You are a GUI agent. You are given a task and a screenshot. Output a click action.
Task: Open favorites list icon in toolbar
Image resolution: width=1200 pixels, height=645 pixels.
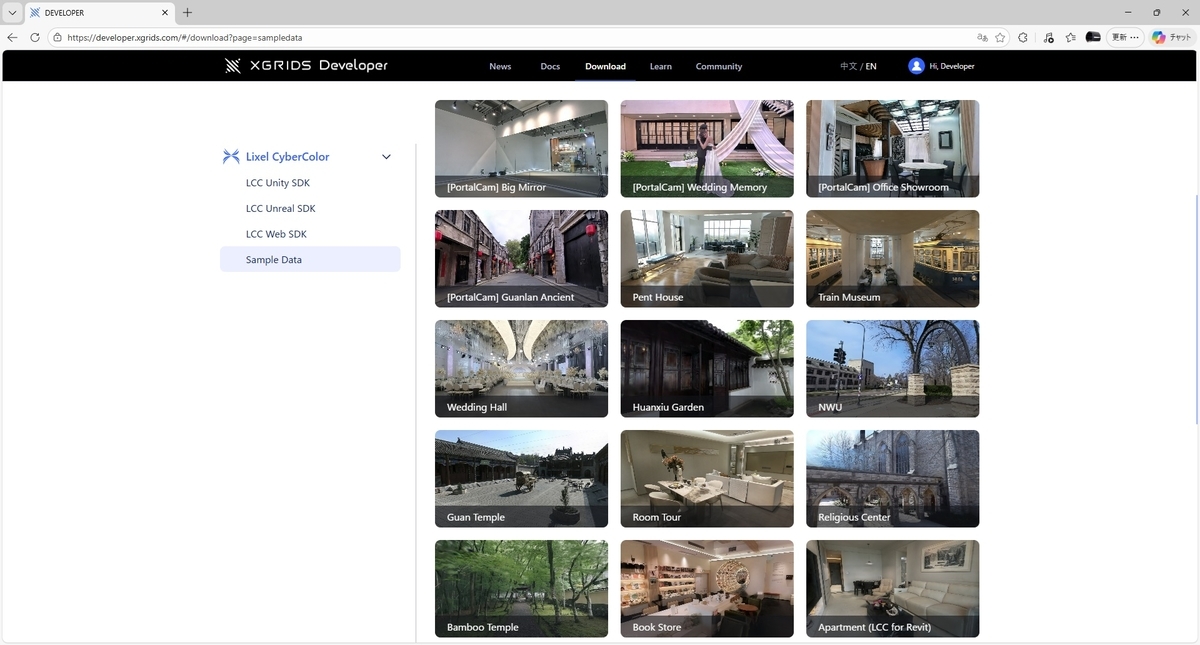coord(1071,37)
